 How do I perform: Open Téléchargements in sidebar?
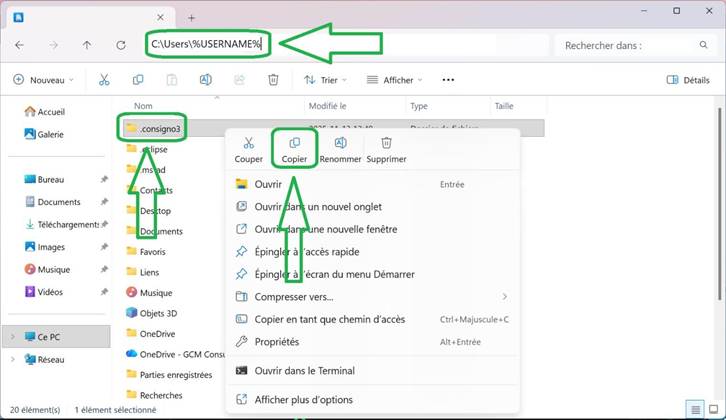62,224
